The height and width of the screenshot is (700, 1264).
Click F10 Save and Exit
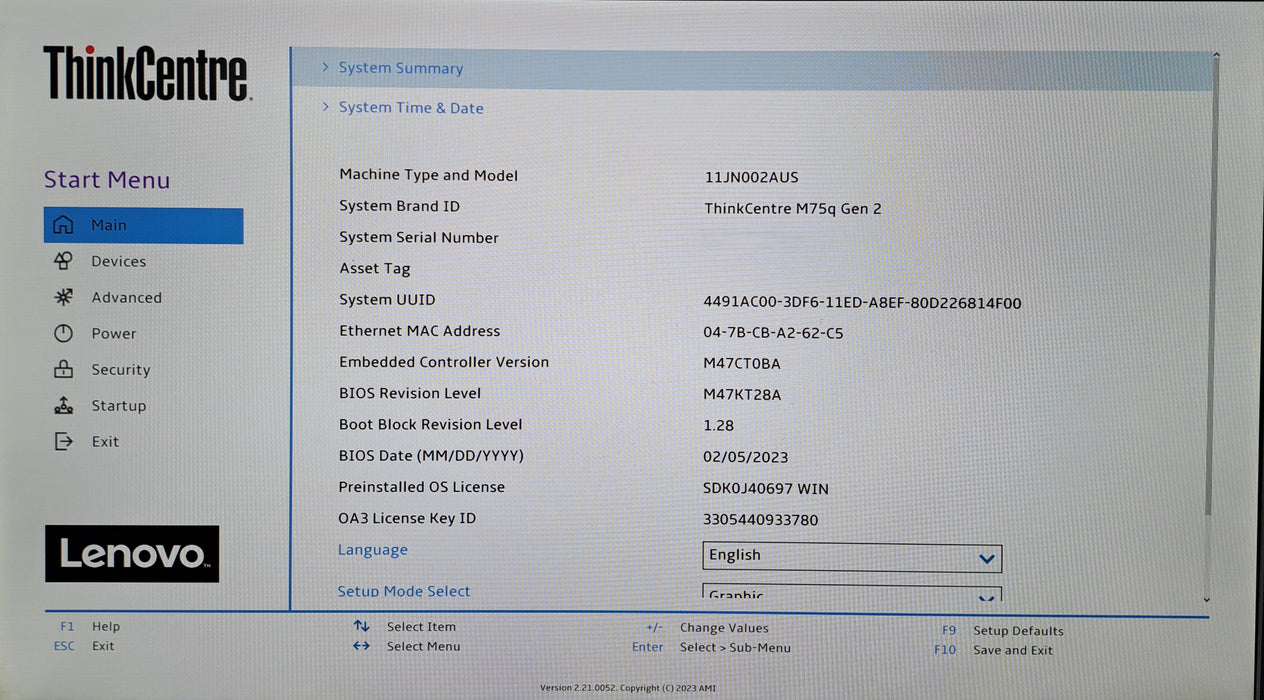coord(993,650)
